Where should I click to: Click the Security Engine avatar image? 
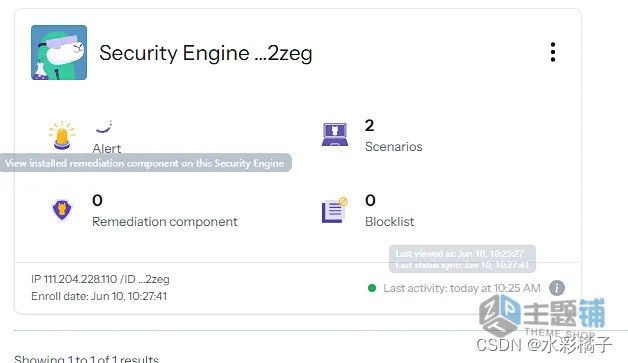59,52
